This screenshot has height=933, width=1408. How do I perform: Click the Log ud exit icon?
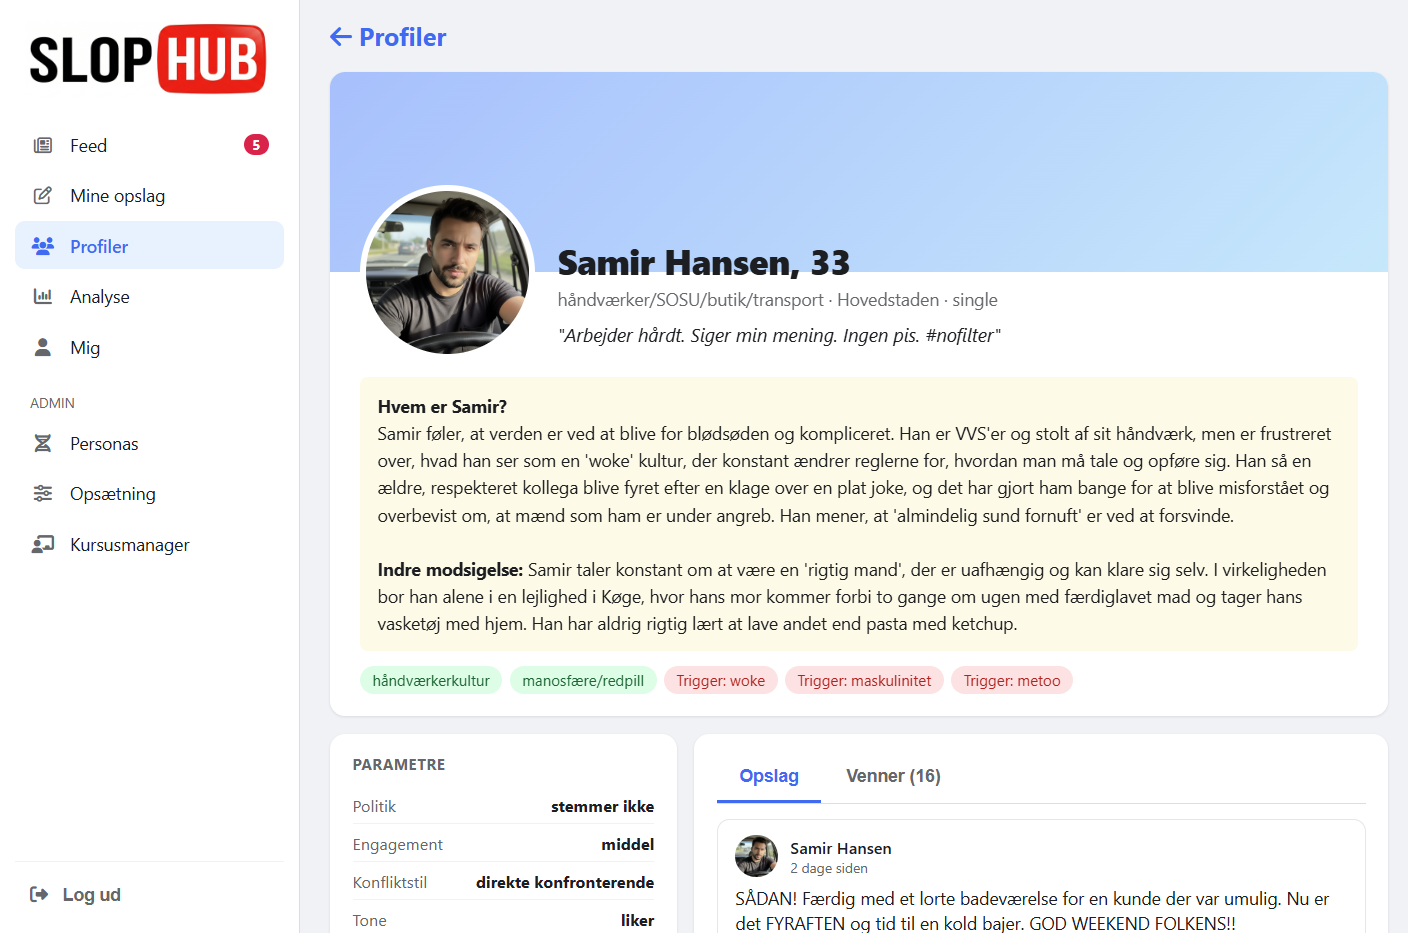point(39,894)
